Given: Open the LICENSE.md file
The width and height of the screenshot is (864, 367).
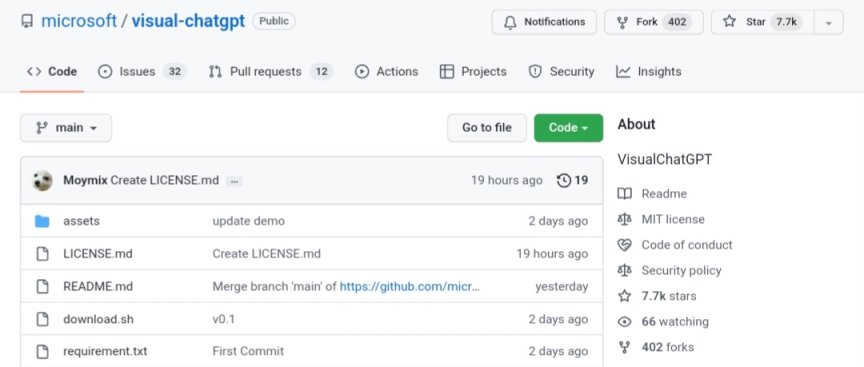Looking at the screenshot, I should point(98,254).
